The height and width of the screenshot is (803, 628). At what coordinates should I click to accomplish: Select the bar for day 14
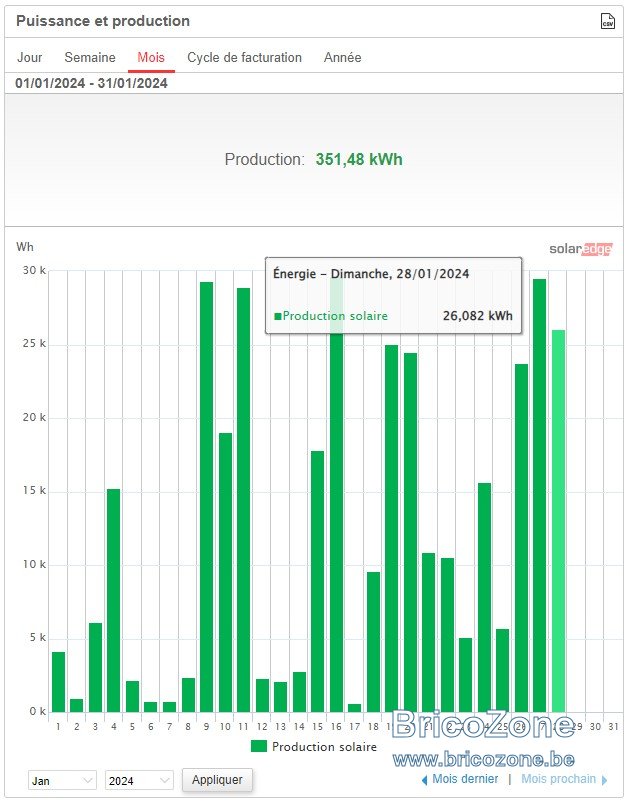coord(300,692)
